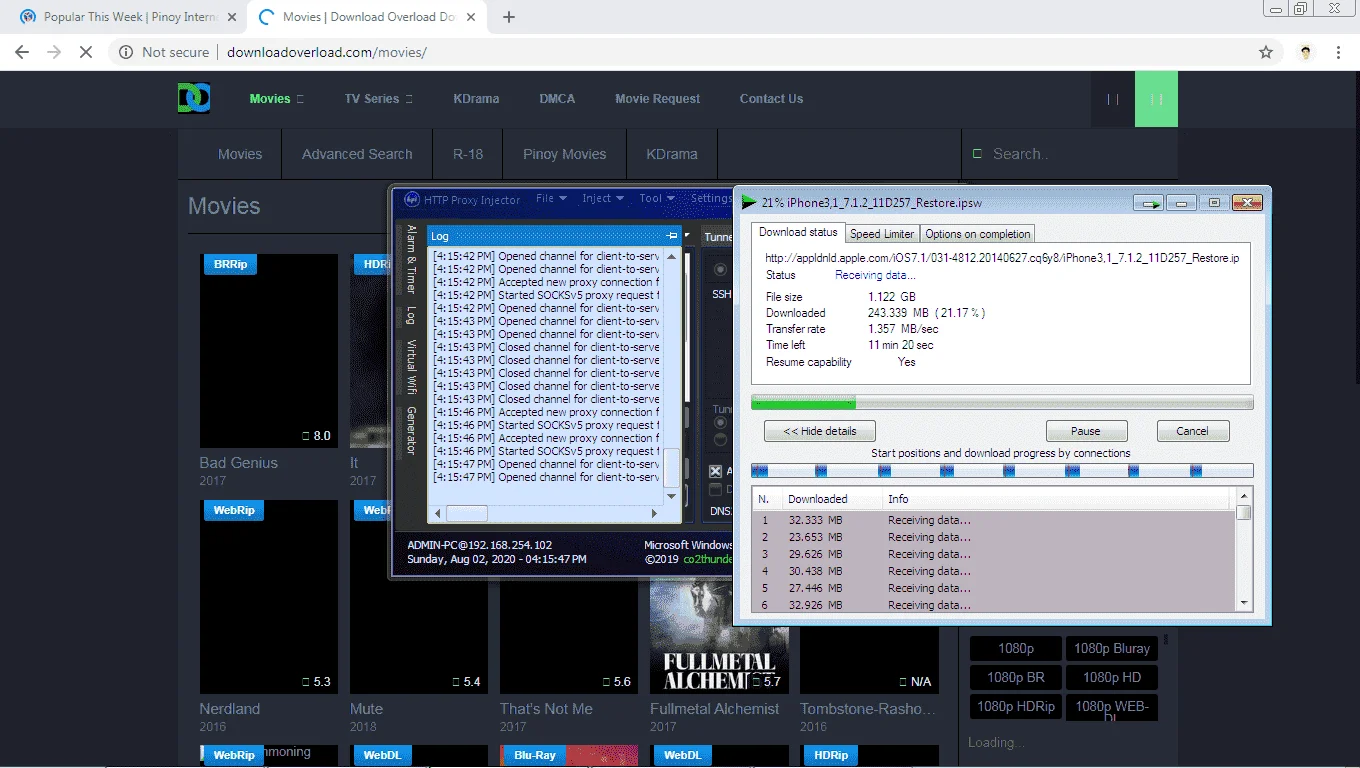Select the Download status tab
The height and width of the screenshot is (768, 1360).
pos(798,232)
